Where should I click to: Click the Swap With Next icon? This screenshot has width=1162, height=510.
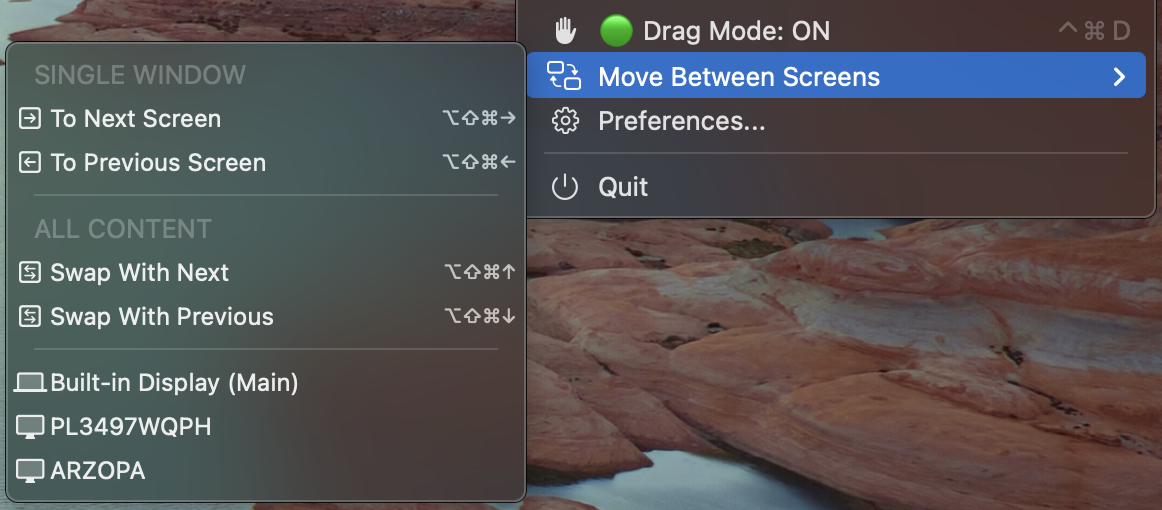tap(31, 273)
